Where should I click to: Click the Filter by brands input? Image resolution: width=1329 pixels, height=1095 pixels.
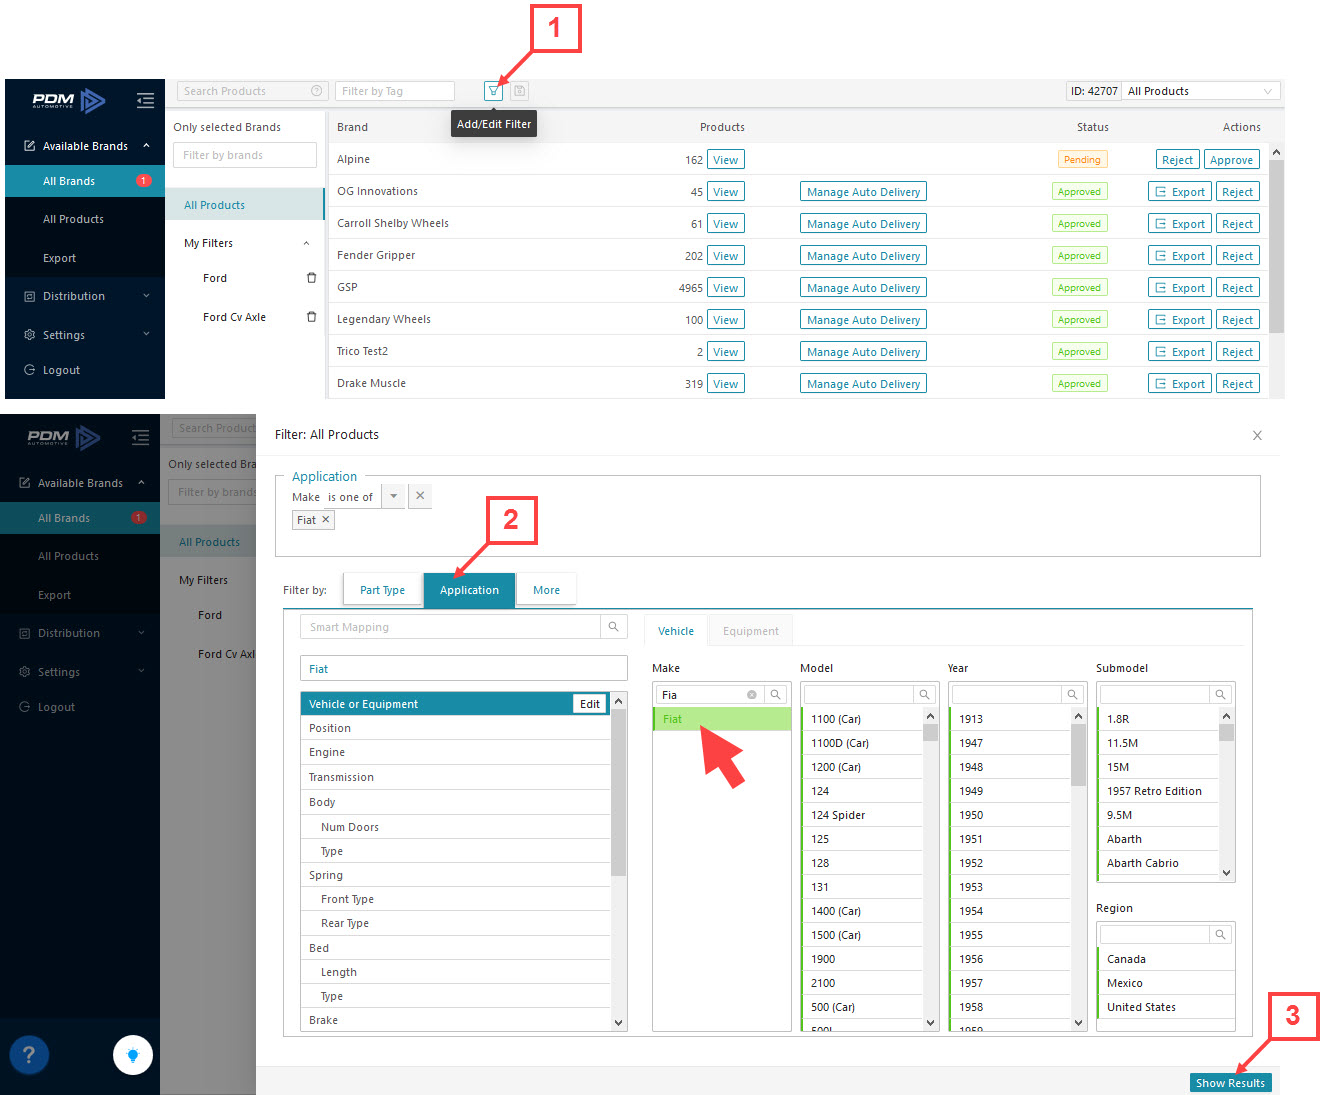pos(245,155)
